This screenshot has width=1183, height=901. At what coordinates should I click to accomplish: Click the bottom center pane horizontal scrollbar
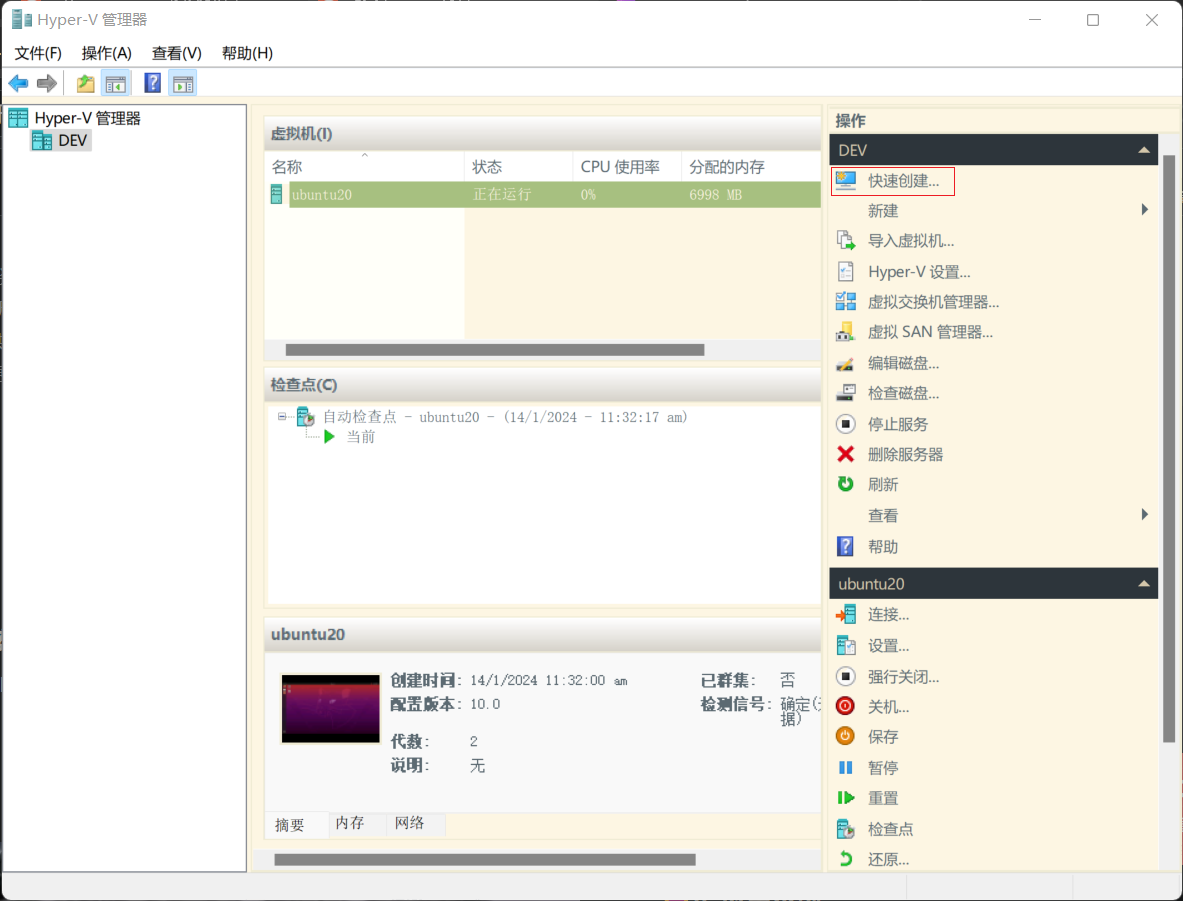coord(485,859)
